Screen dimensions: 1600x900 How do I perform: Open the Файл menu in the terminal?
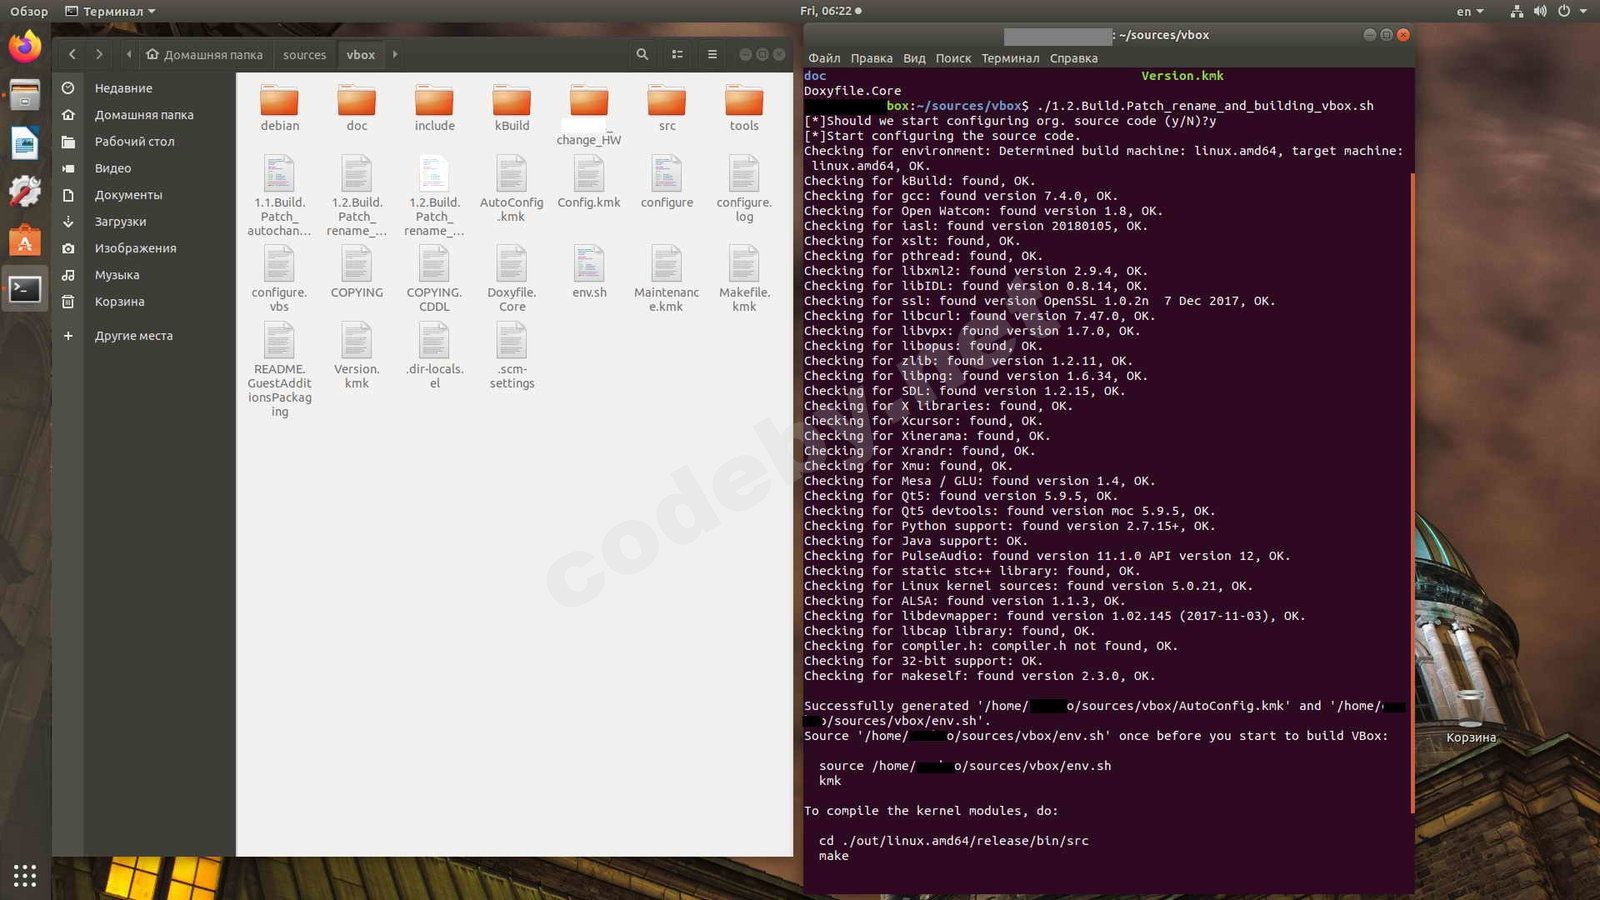825,58
